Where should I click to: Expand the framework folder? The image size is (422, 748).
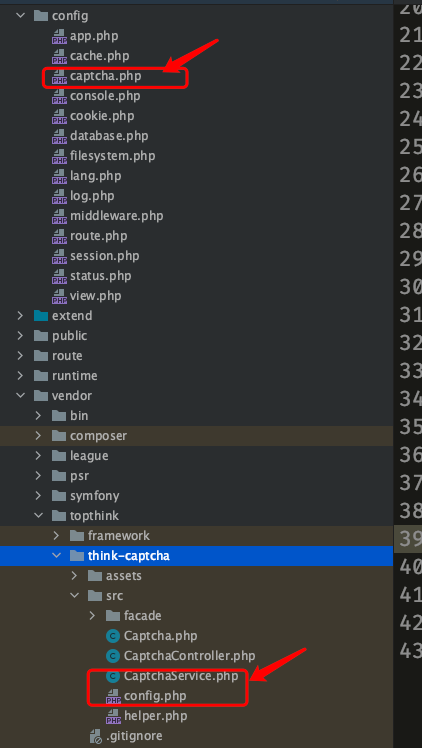pos(56,536)
